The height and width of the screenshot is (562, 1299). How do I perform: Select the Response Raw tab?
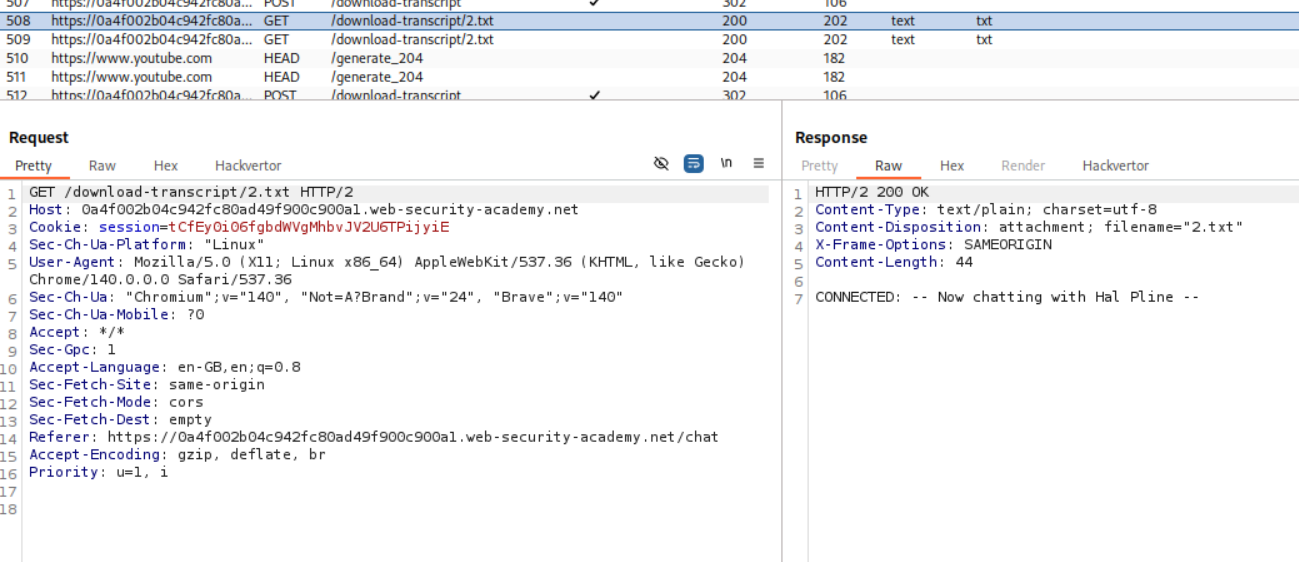pos(888,166)
